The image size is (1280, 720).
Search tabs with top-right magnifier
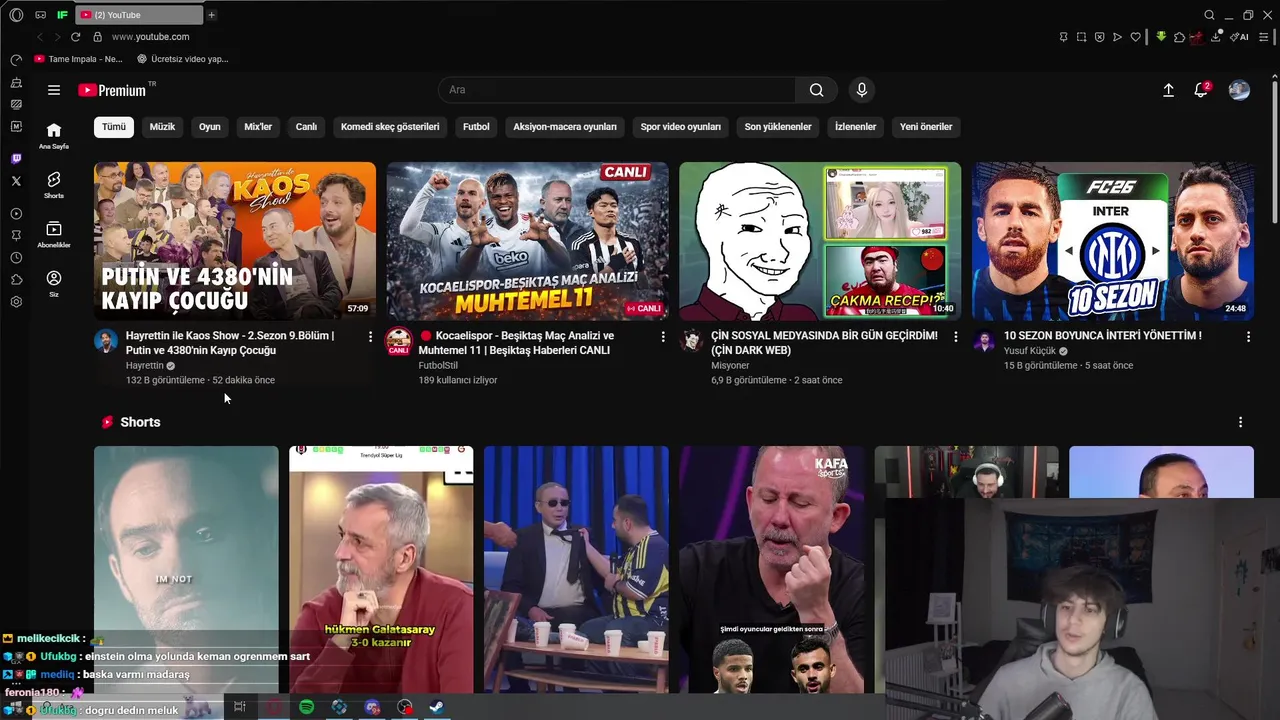1209,15
